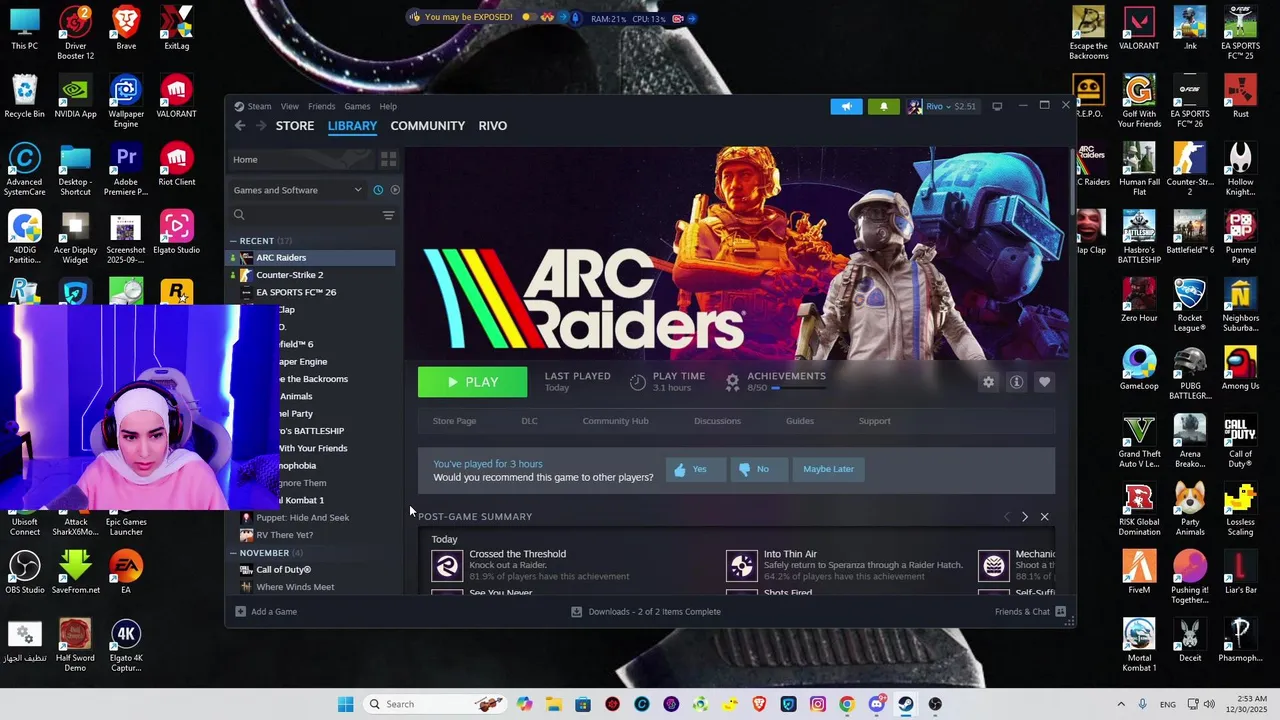The image size is (1280, 720).
Task: Open ARC Raiders Discussions link
Action: point(717,421)
